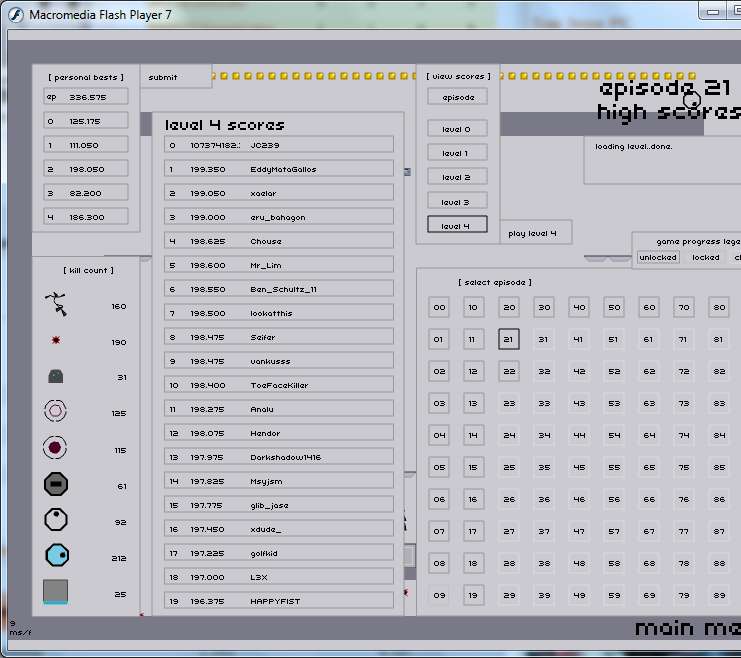Switch score view to level 2
The height and width of the screenshot is (658, 741).
tap(456, 177)
